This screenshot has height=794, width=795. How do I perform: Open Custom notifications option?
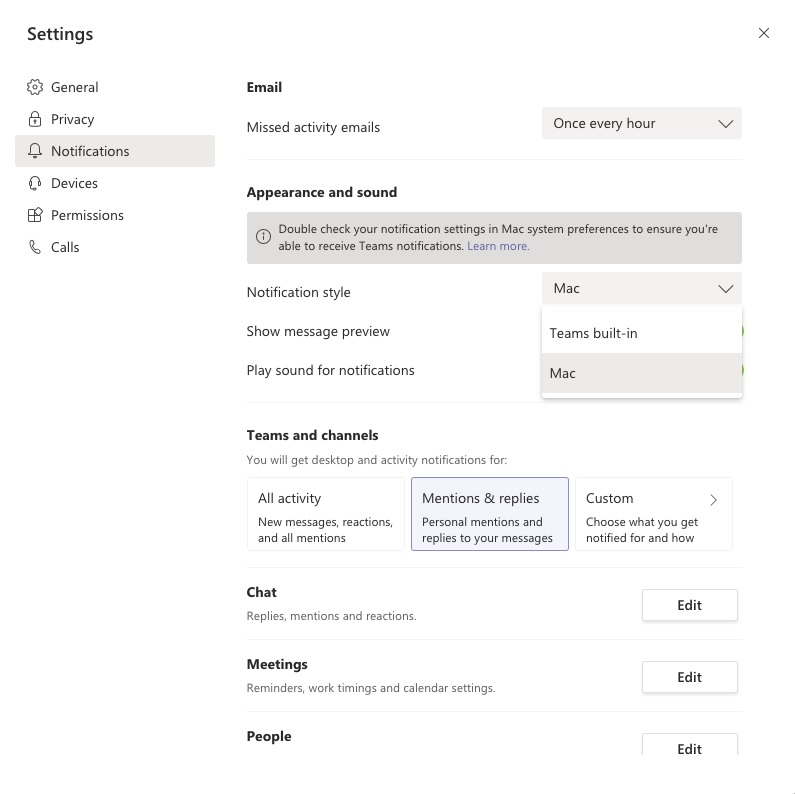(x=654, y=514)
